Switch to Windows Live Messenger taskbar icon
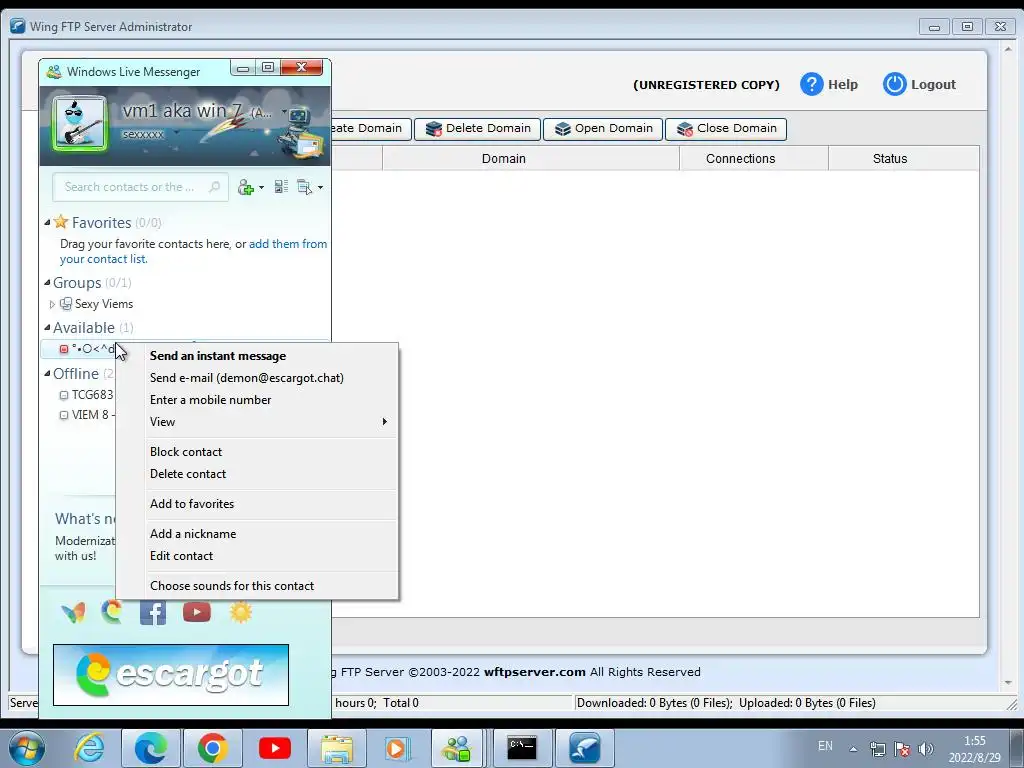 pos(457,748)
